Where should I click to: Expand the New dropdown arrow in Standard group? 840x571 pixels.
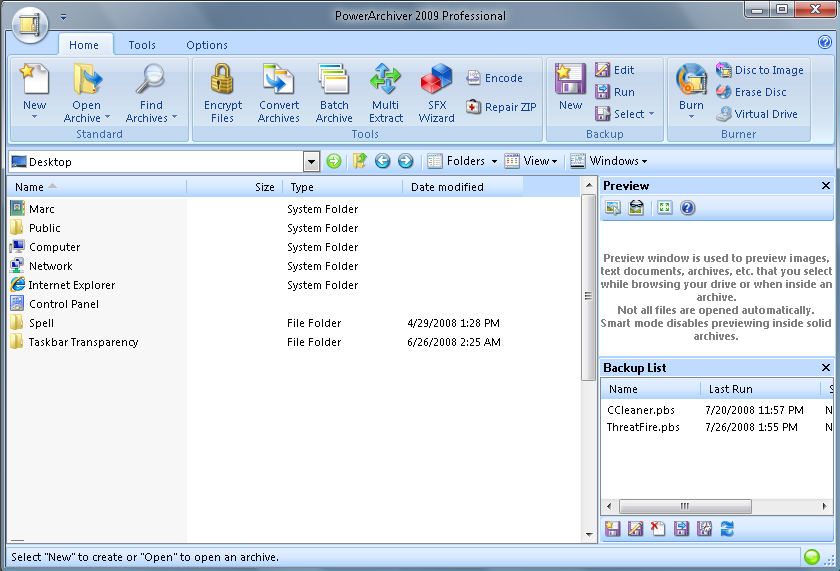(34, 117)
